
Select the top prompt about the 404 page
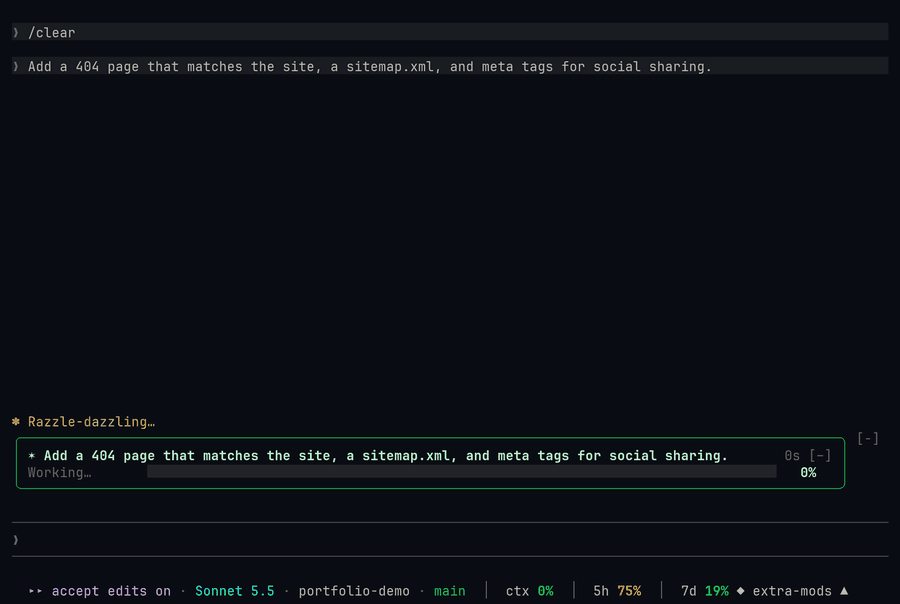click(450, 66)
